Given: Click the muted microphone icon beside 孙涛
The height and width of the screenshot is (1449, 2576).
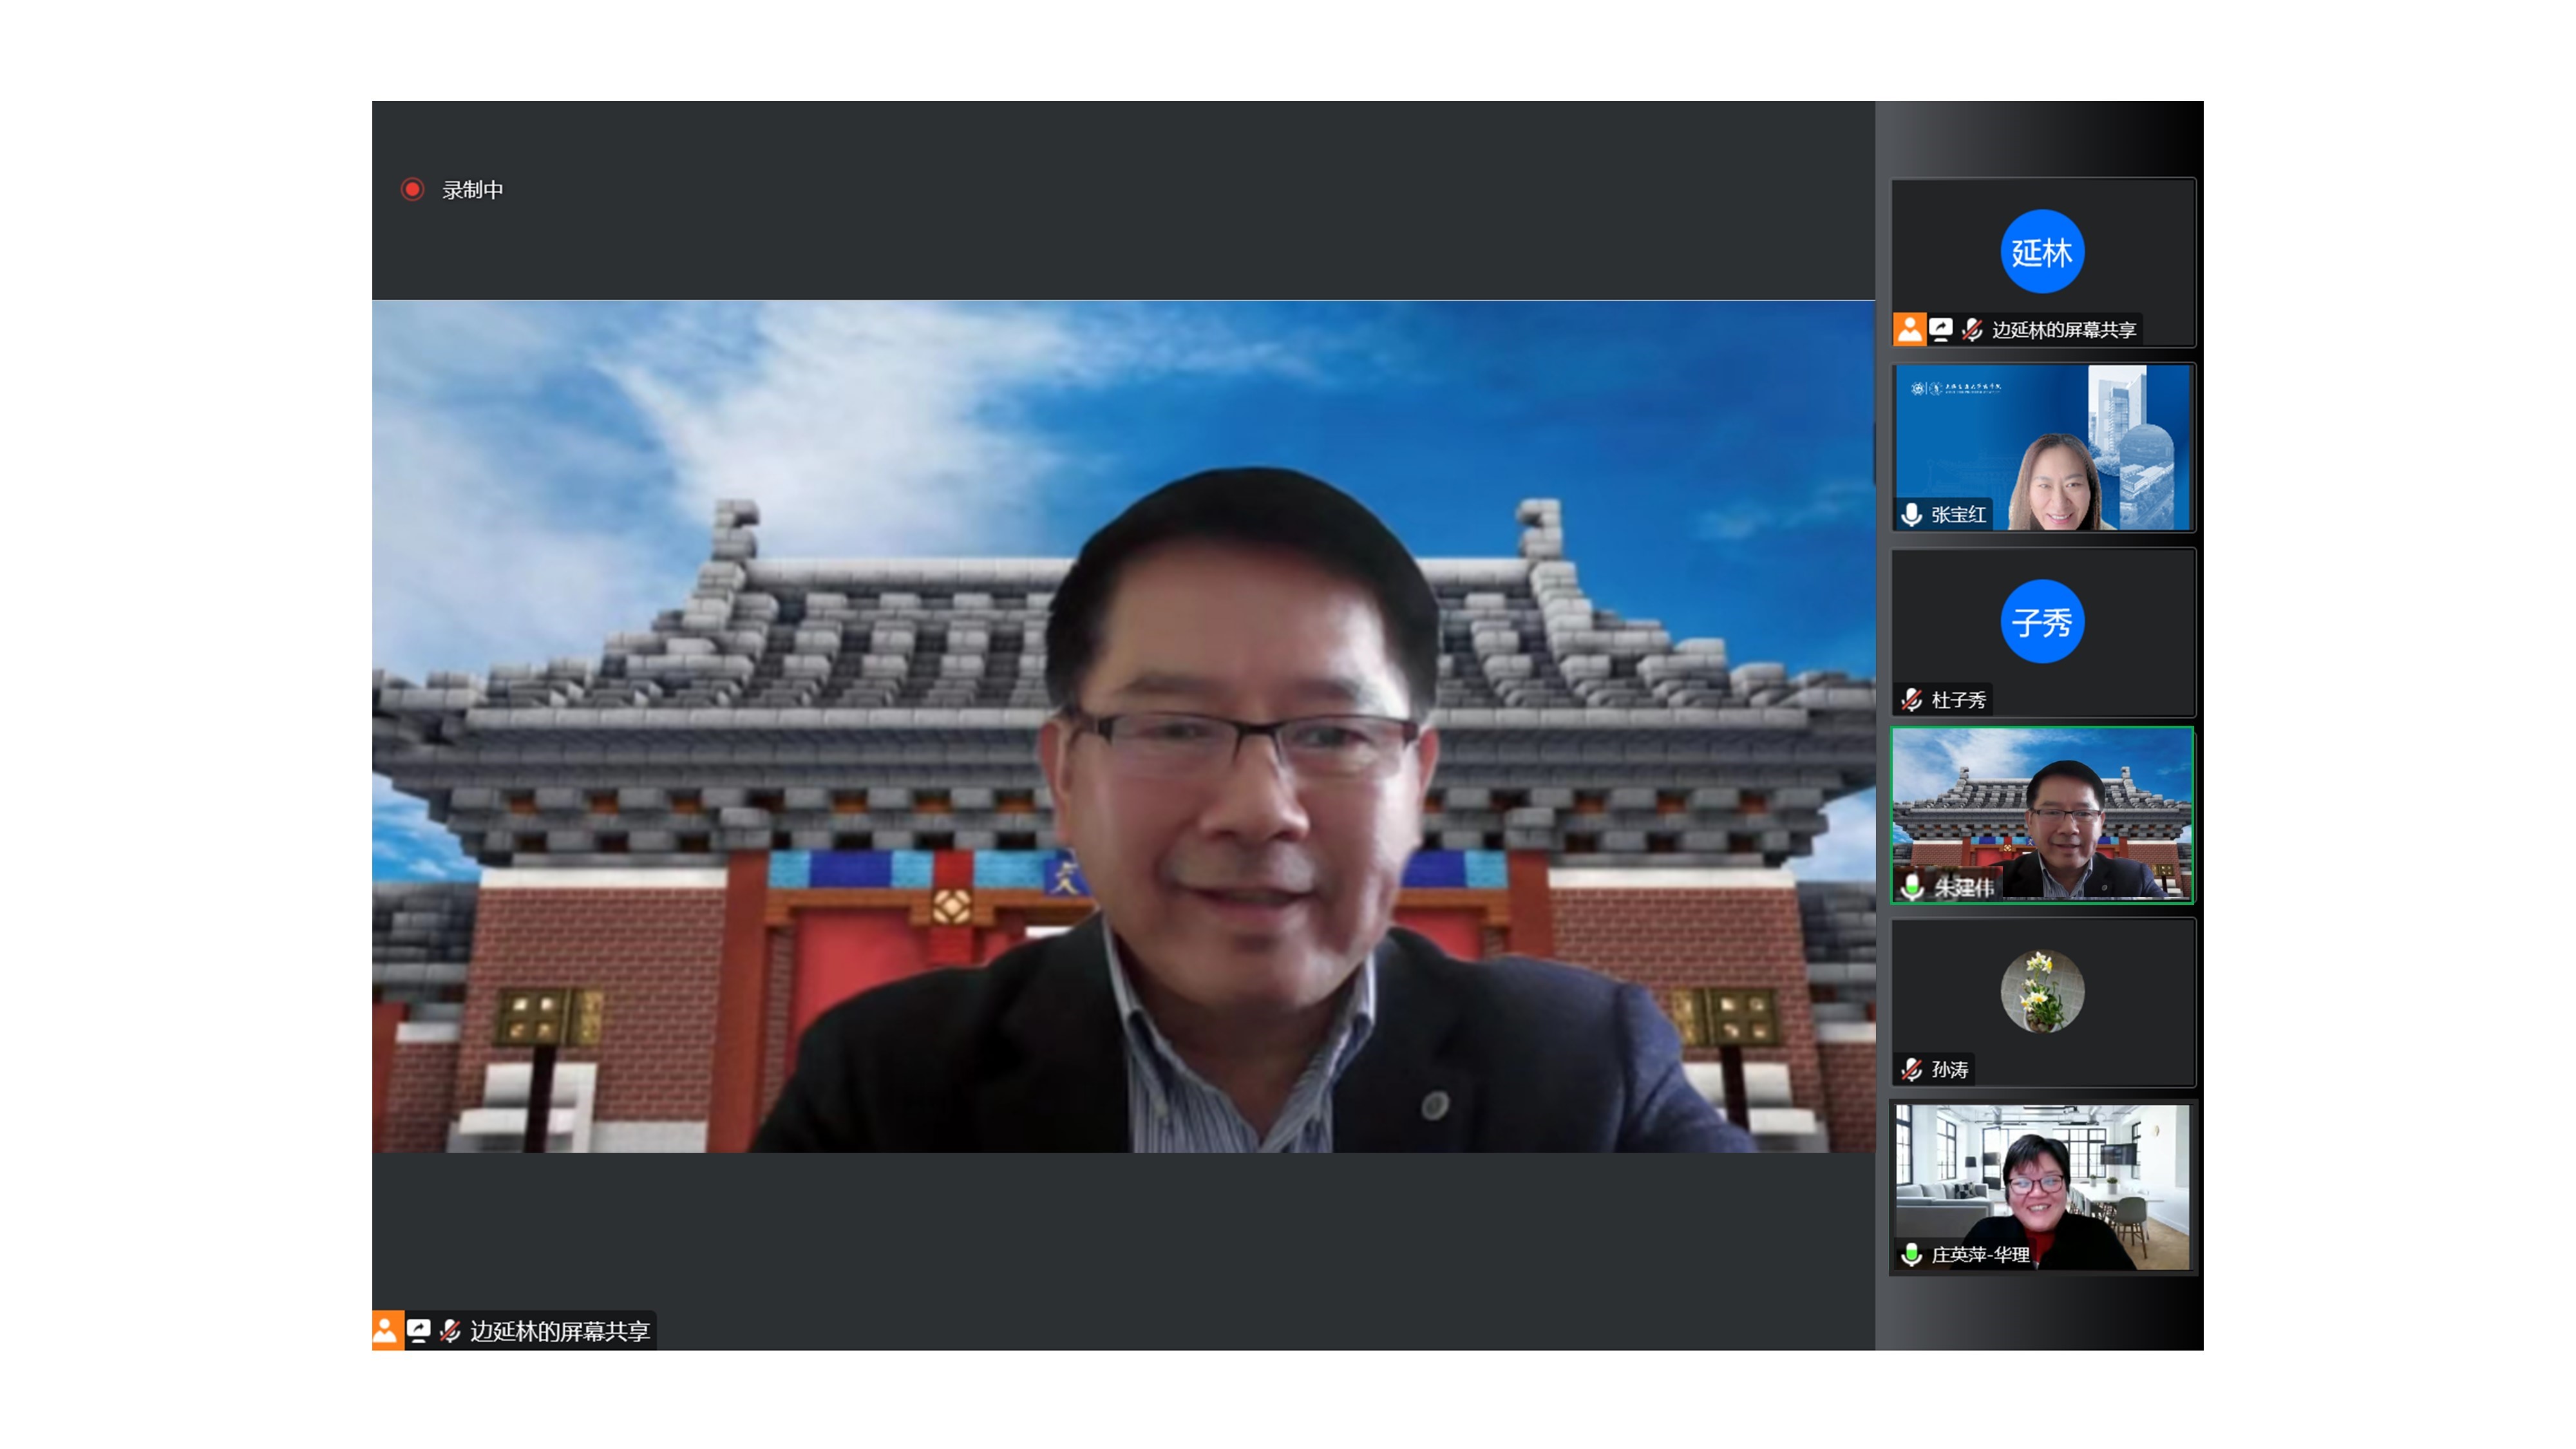Looking at the screenshot, I should [1911, 1069].
